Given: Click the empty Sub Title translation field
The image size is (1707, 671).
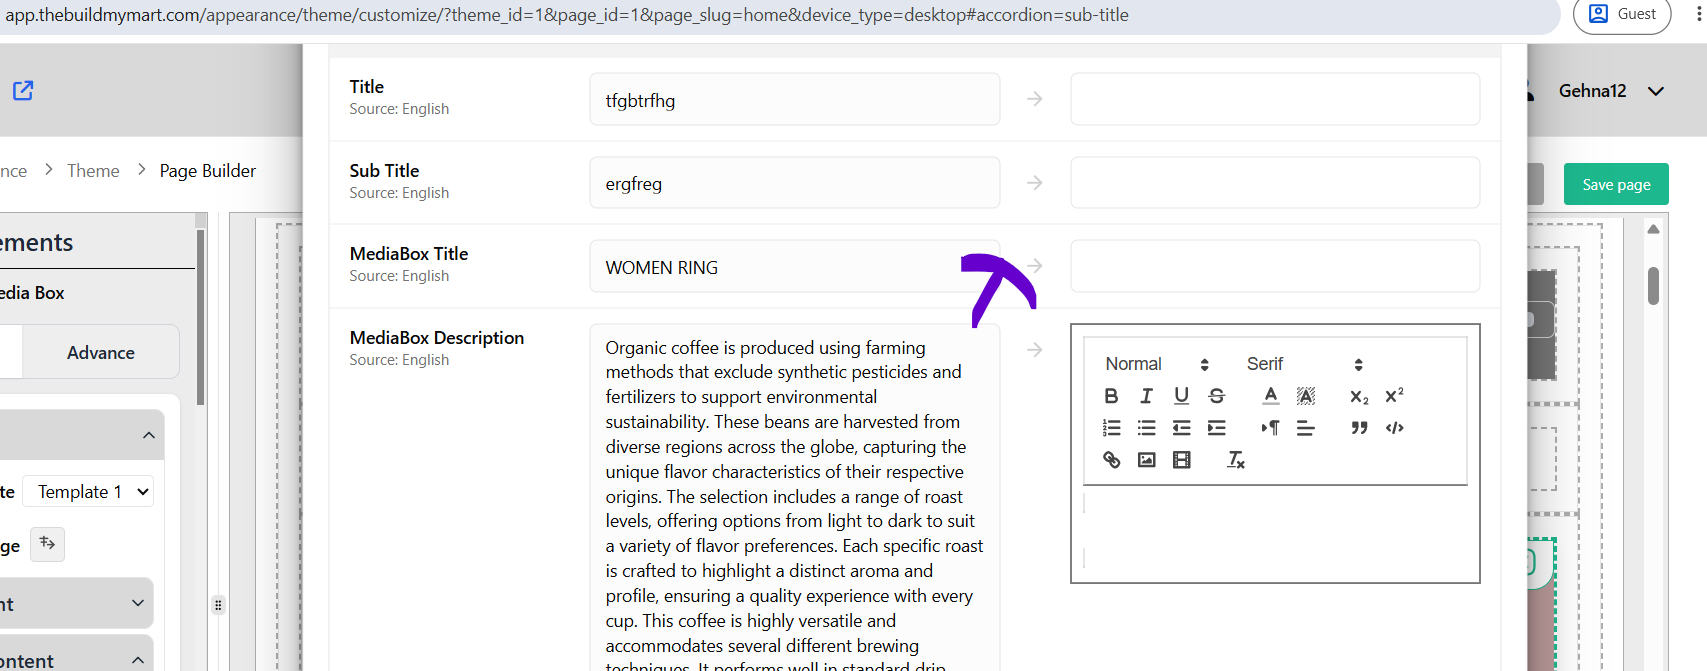Looking at the screenshot, I should pos(1275,183).
